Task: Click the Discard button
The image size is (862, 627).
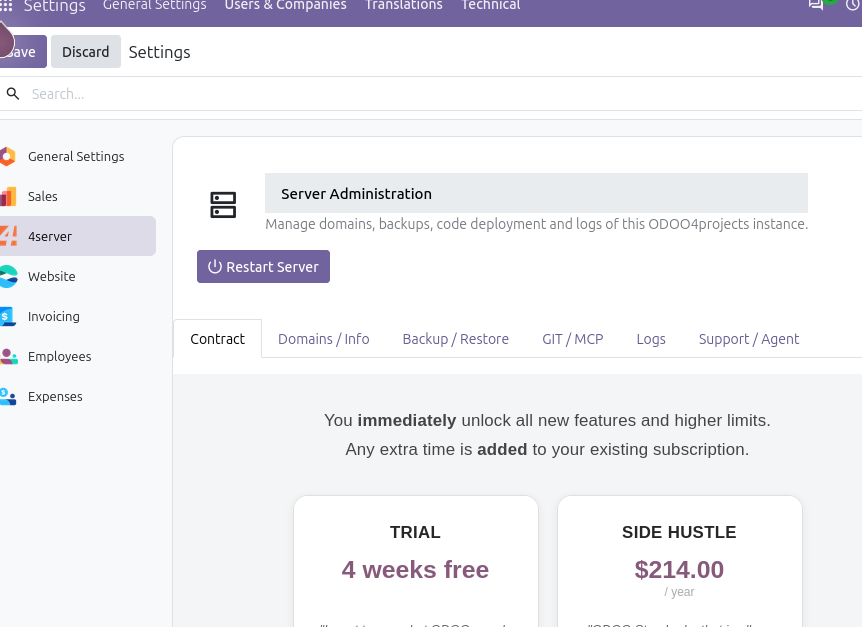Action: point(86,52)
